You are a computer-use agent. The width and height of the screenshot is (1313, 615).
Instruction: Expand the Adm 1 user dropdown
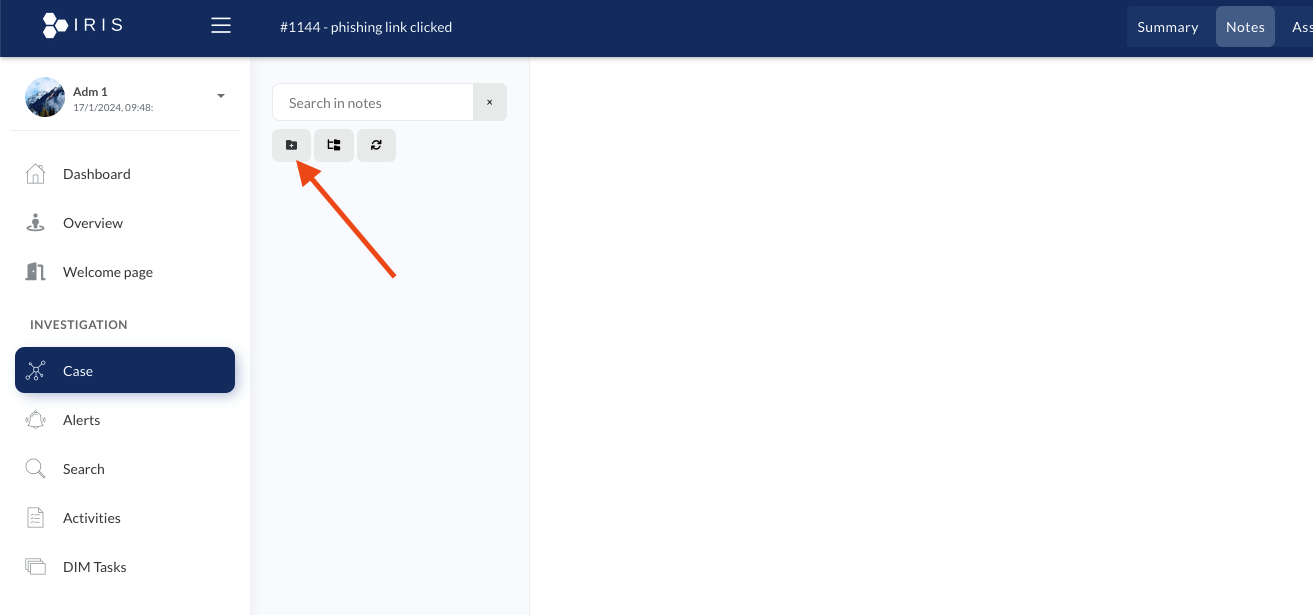tap(221, 96)
